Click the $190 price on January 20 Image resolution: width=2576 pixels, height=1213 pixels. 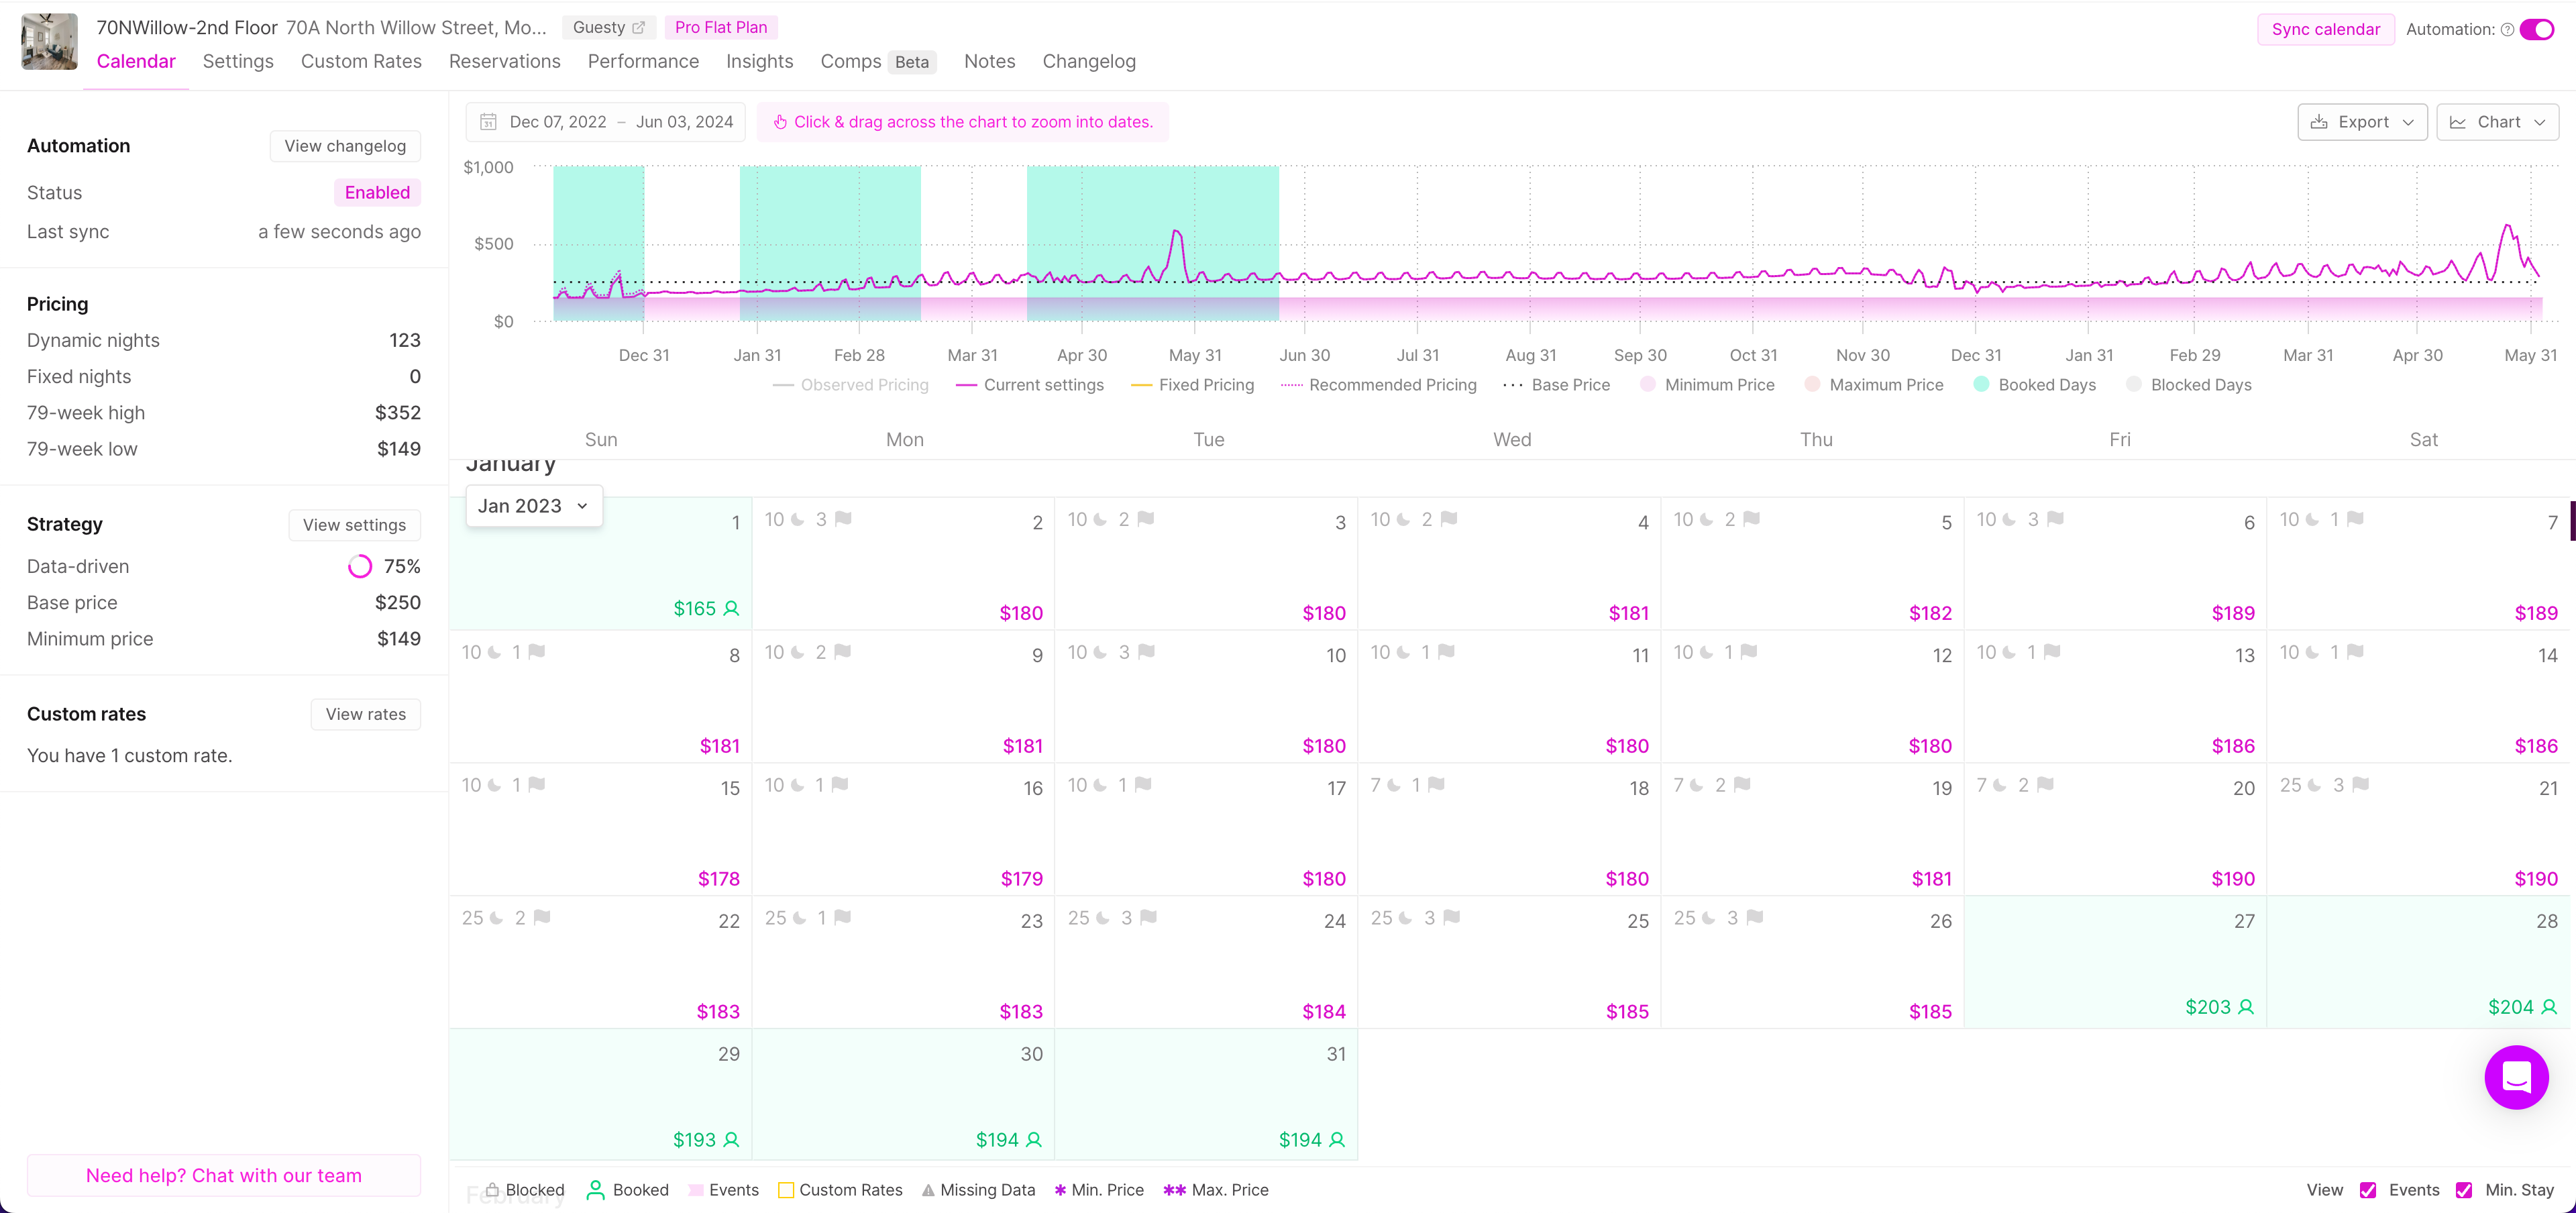[2233, 879]
